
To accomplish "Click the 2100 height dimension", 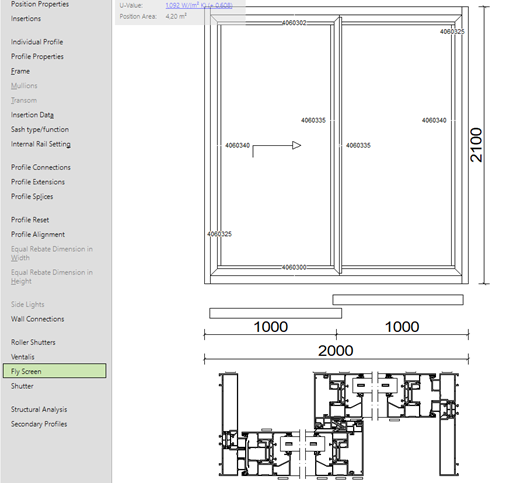I will (x=476, y=145).
